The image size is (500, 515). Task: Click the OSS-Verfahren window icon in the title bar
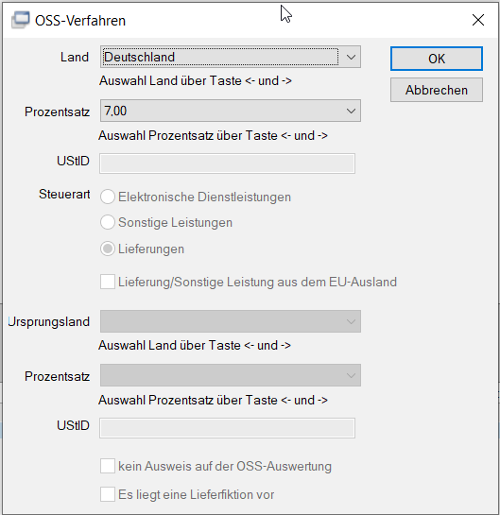(20, 20)
